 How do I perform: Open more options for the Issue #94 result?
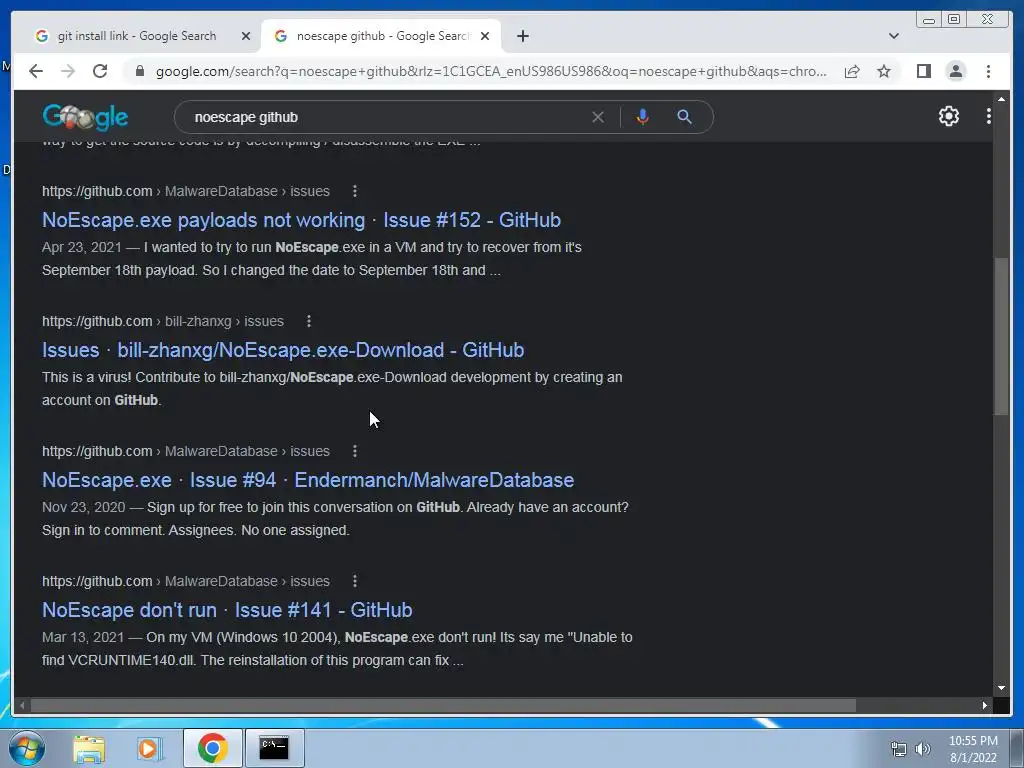coord(355,451)
